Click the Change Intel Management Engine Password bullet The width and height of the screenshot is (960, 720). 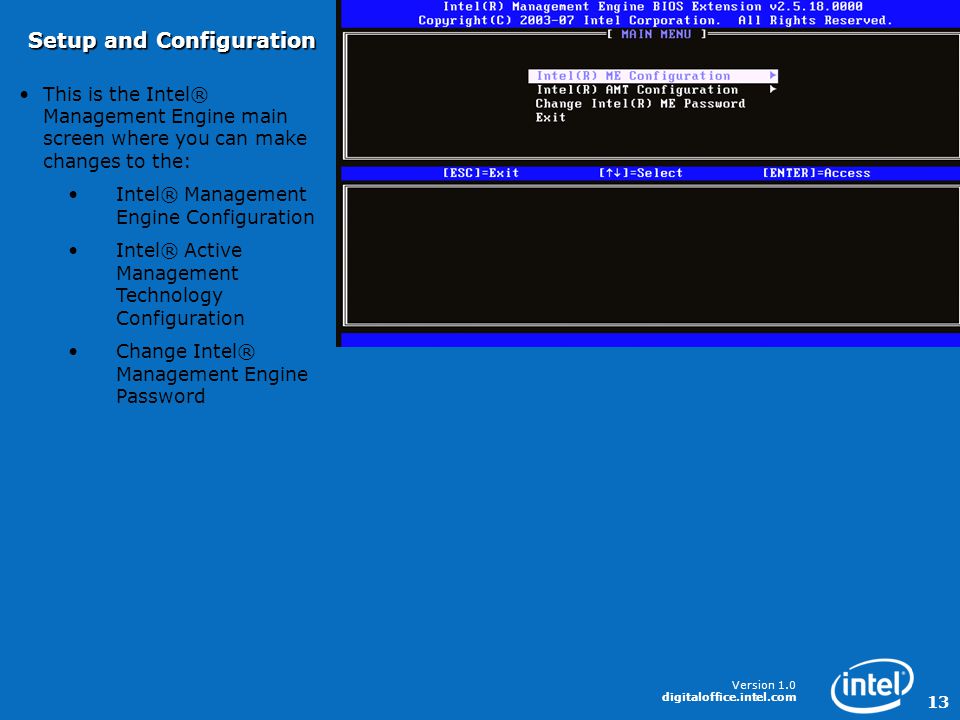(212, 373)
